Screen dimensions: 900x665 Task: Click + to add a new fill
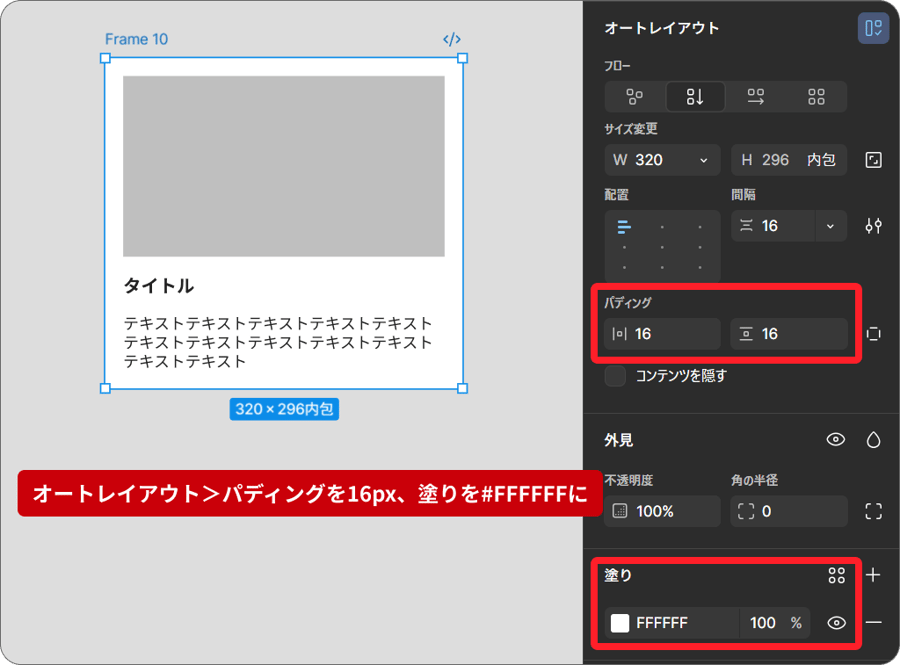click(875, 576)
